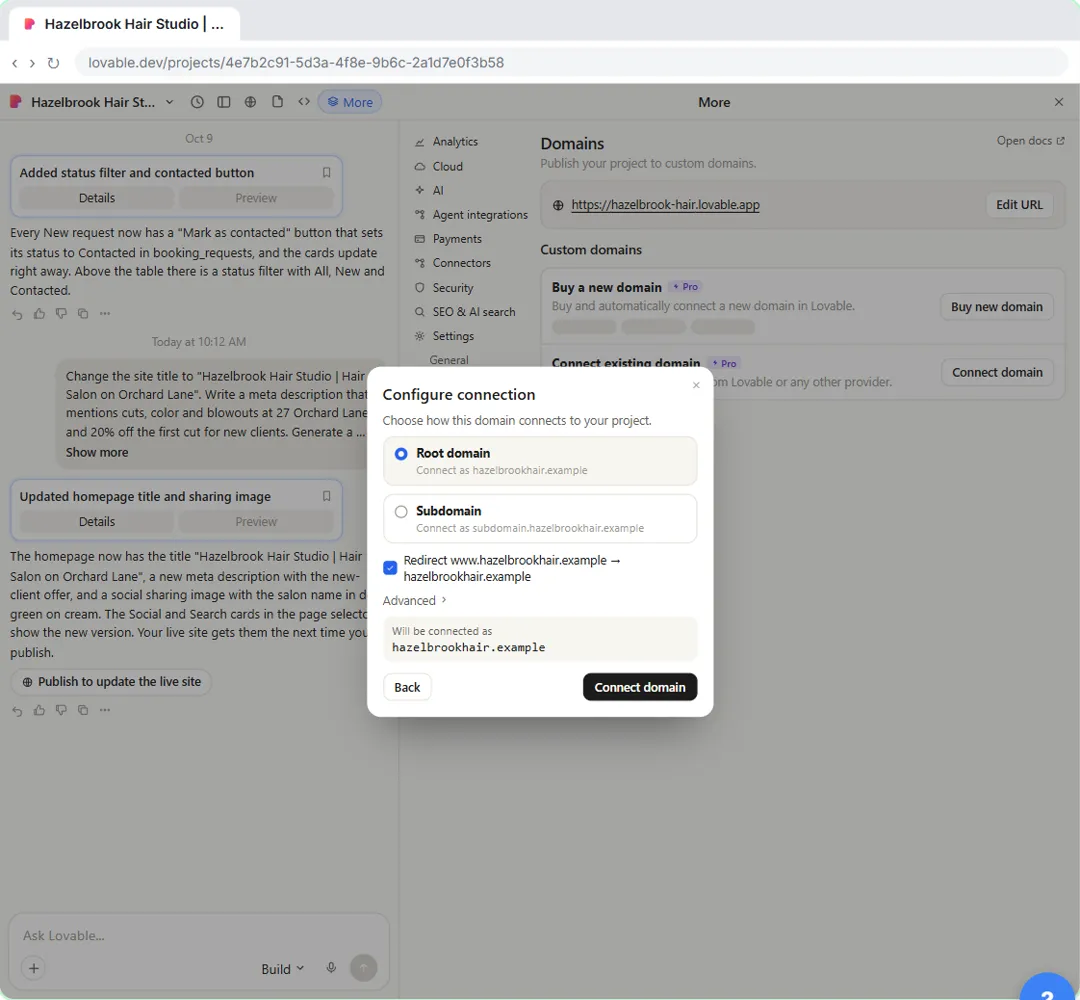Viewport: 1080px width, 1000px height.
Task: Open Settings in sidebar
Action: 453,336
